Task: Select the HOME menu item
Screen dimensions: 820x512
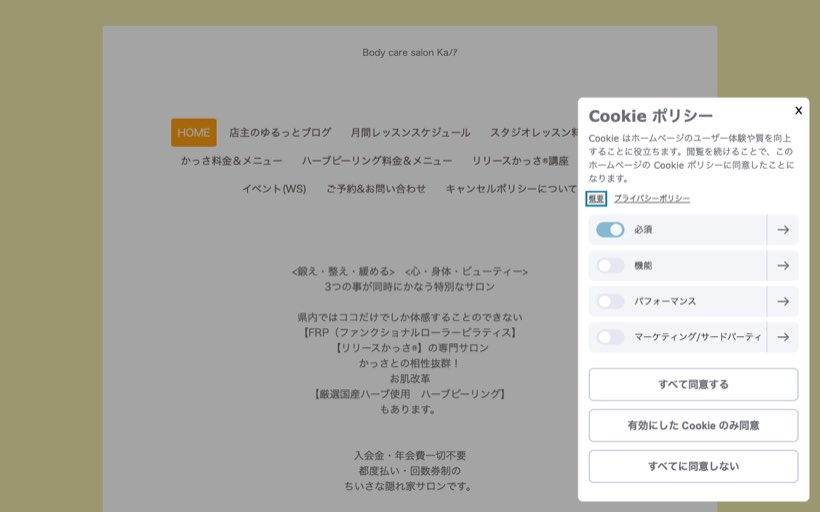Action: click(193, 132)
